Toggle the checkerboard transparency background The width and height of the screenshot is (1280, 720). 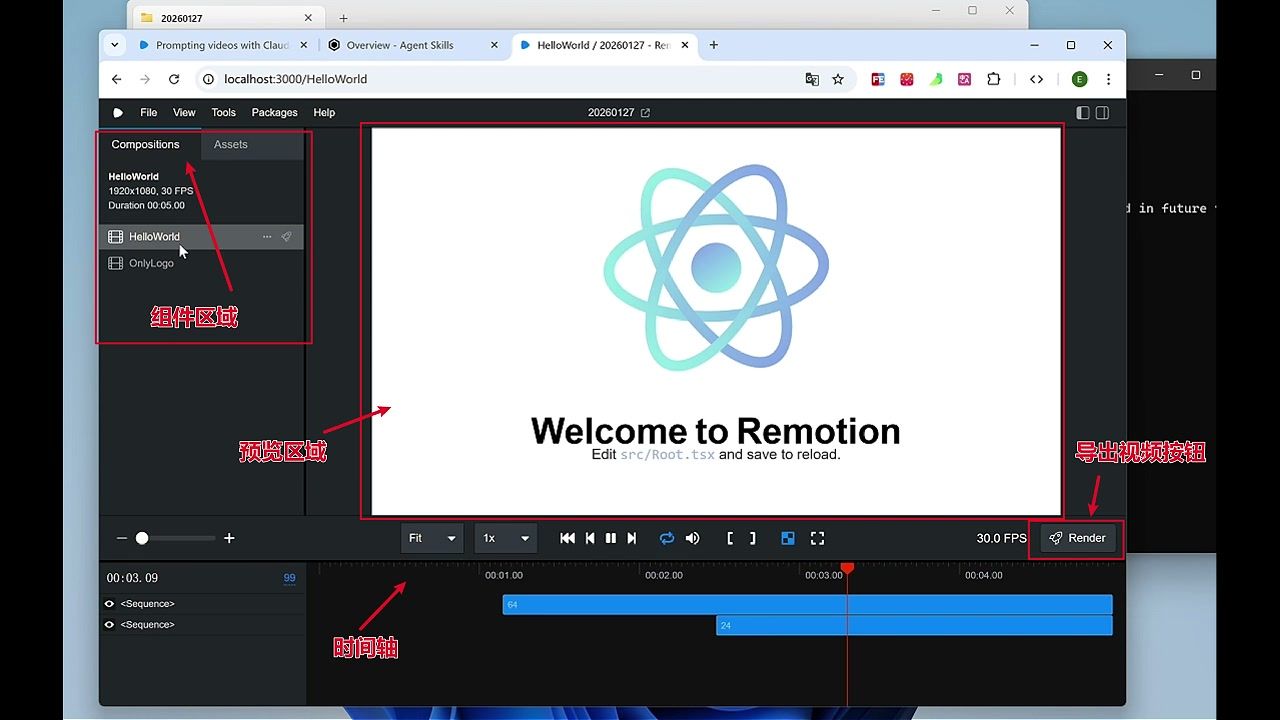click(788, 538)
